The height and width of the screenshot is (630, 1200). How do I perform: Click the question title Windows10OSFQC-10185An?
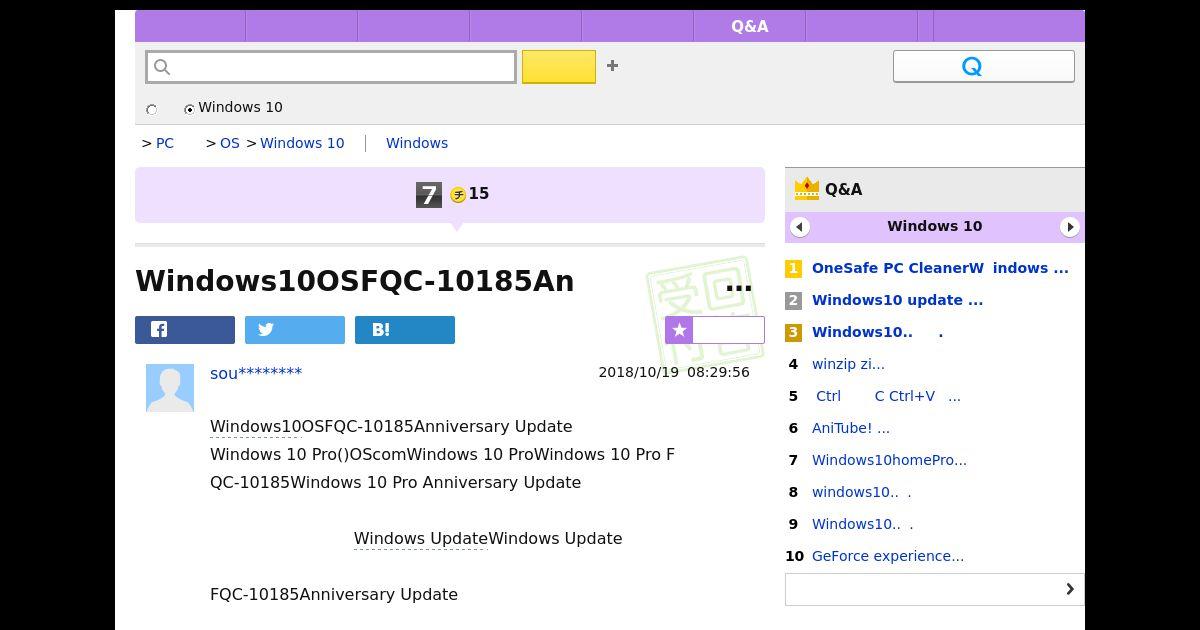[355, 281]
